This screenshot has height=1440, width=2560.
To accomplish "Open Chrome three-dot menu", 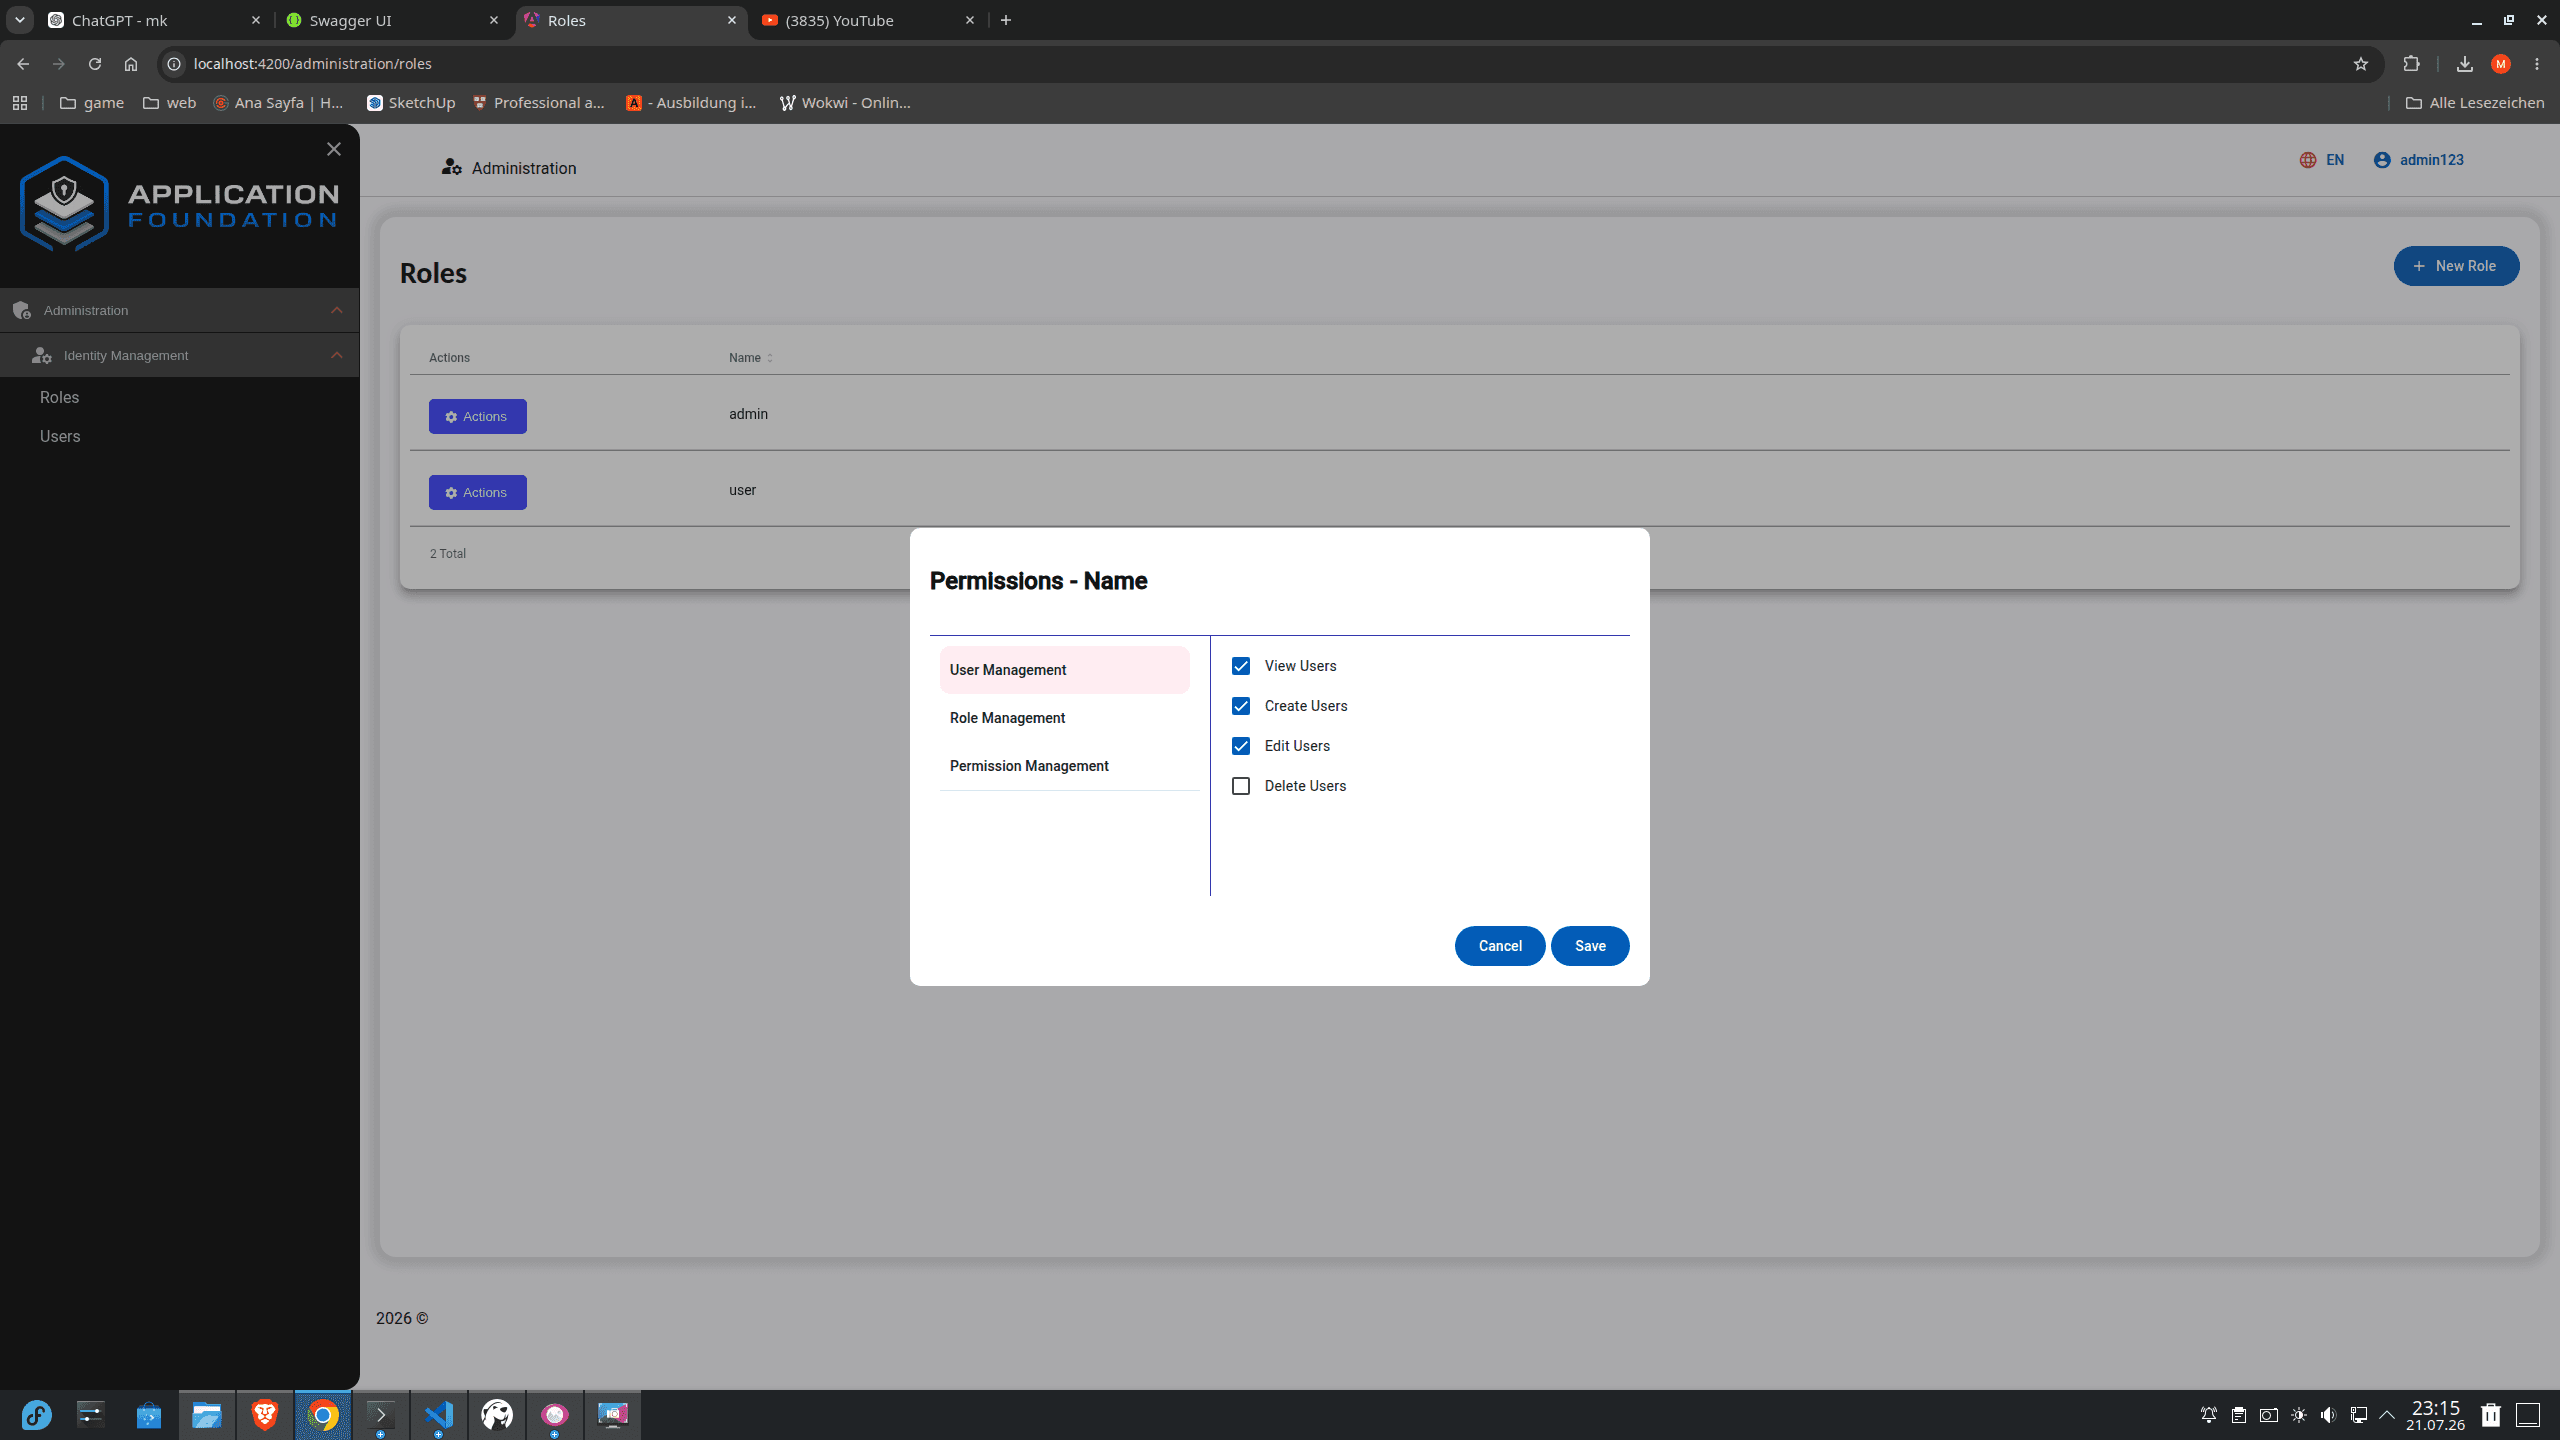I will (2537, 63).
